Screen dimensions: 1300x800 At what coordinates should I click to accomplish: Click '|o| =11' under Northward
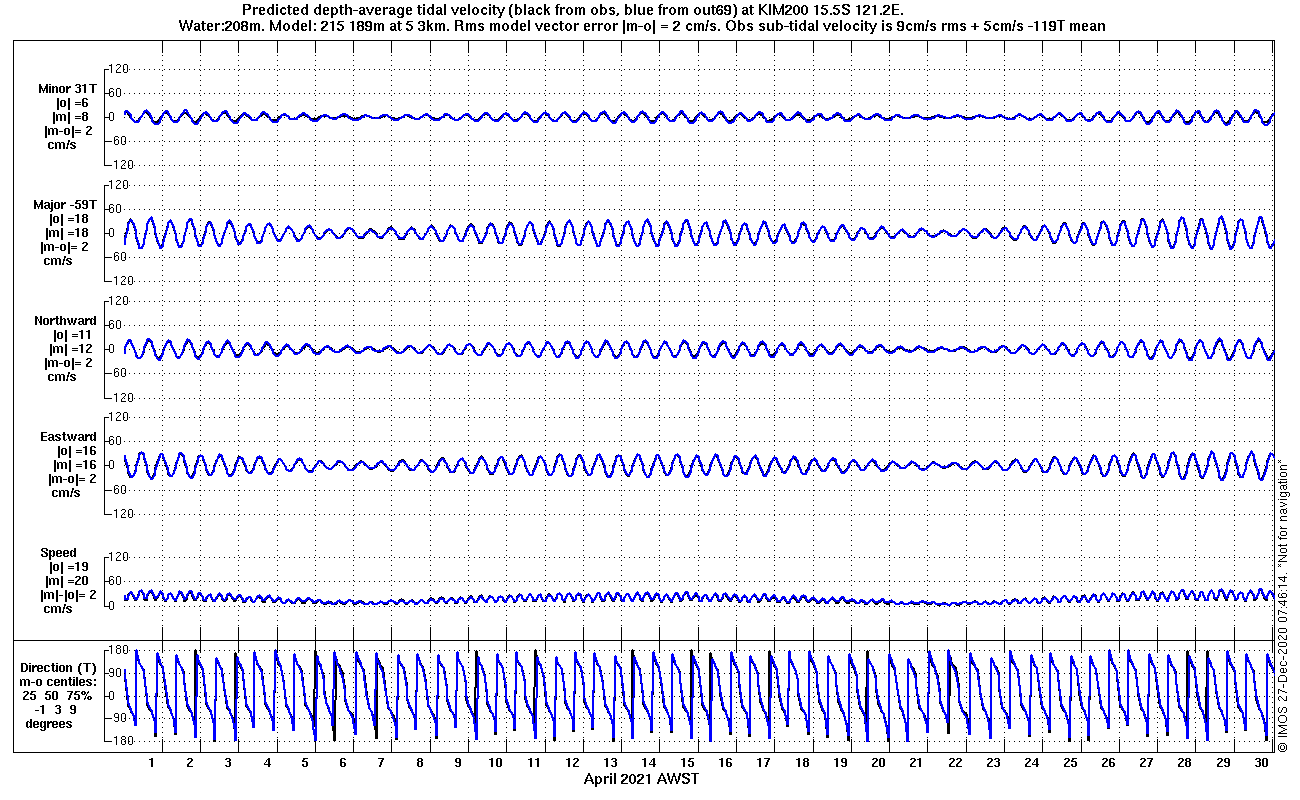[x=72, y=335]
